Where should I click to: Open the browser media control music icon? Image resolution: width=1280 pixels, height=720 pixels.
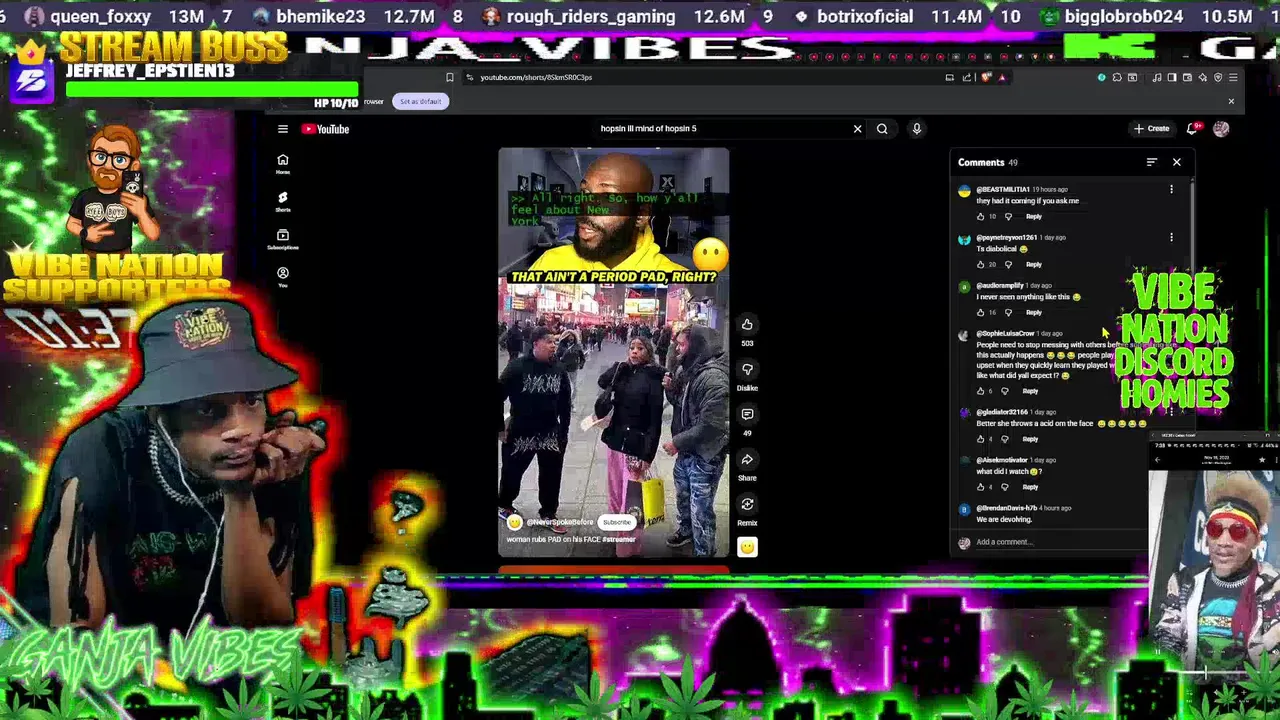pos(1157,77)
